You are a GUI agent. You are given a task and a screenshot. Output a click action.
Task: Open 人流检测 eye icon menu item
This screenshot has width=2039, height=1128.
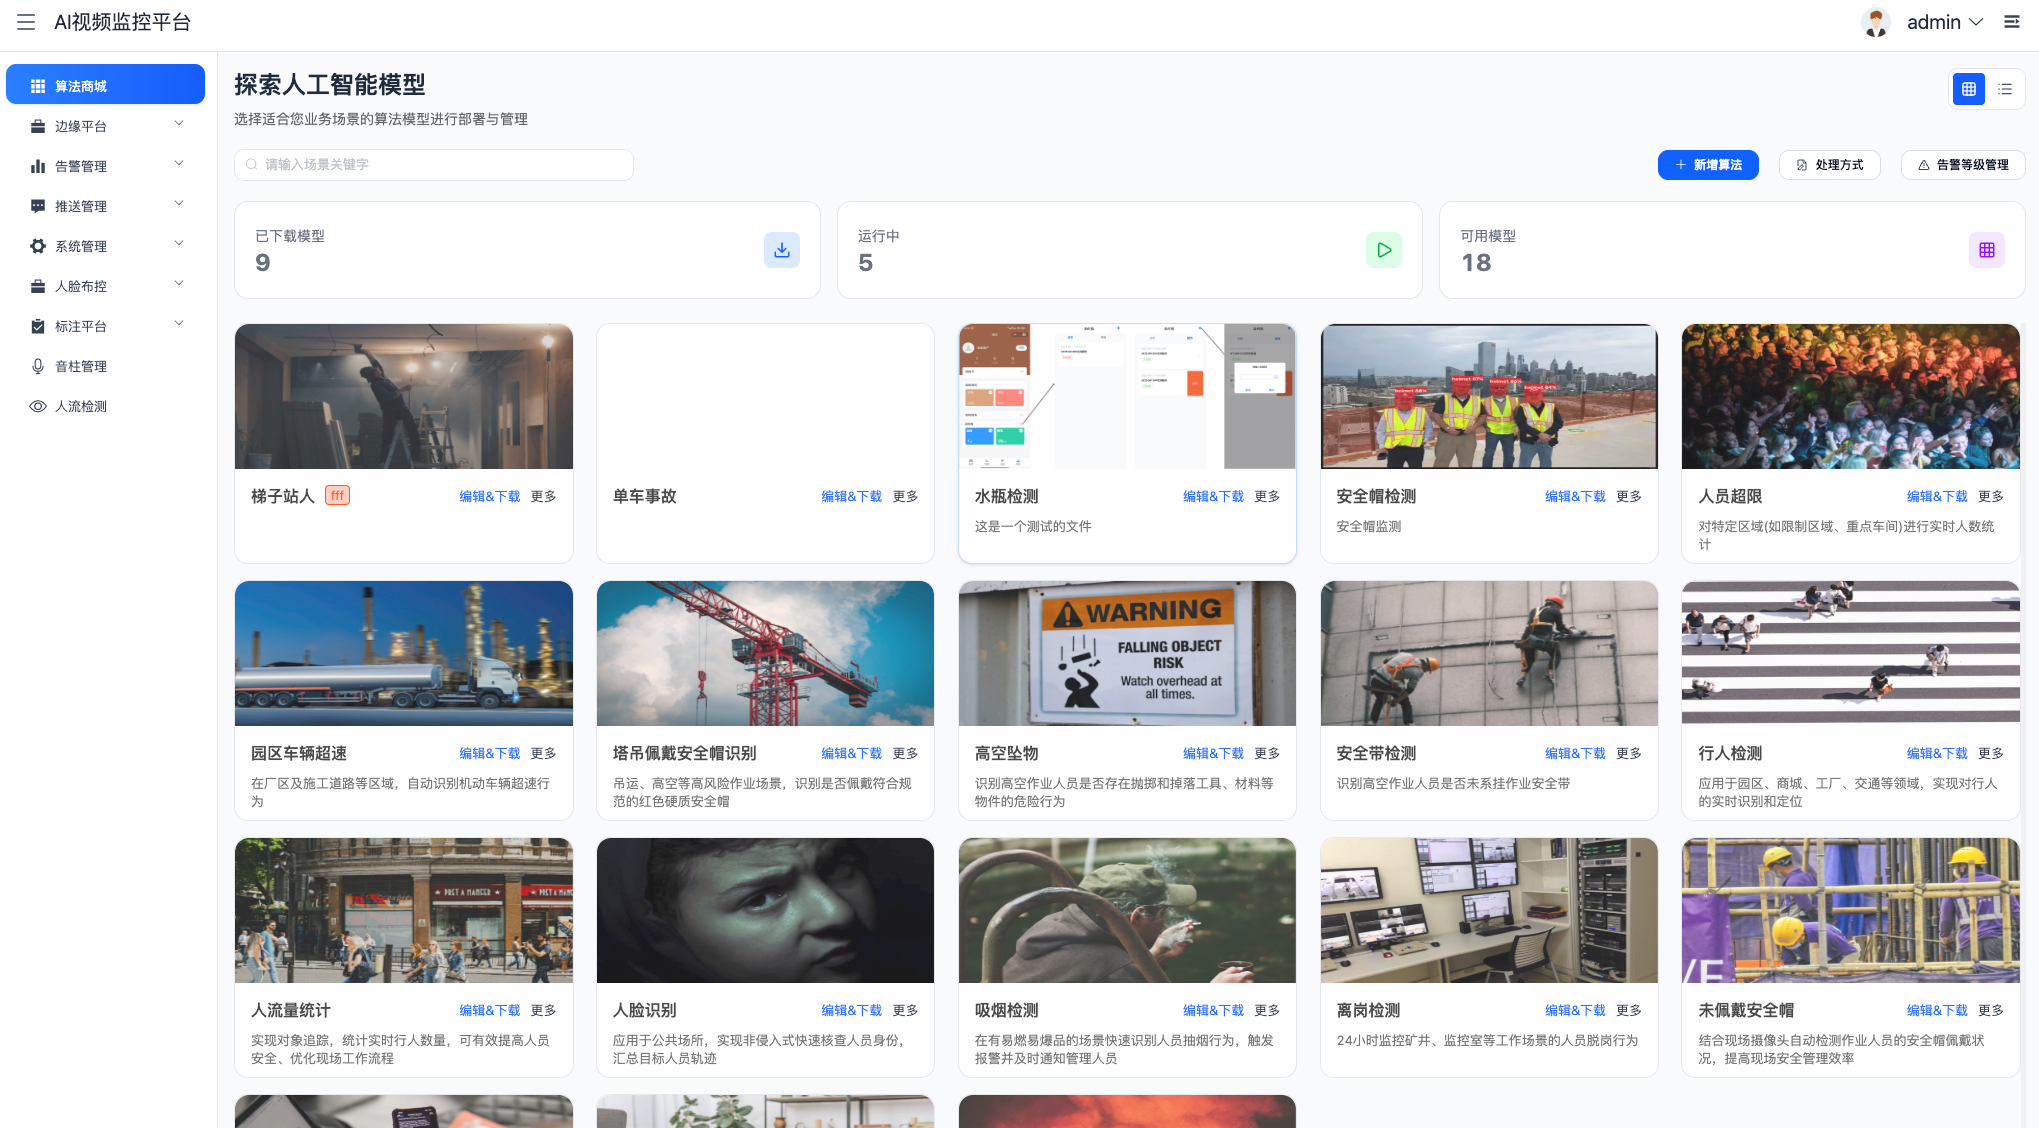[80, 406]
